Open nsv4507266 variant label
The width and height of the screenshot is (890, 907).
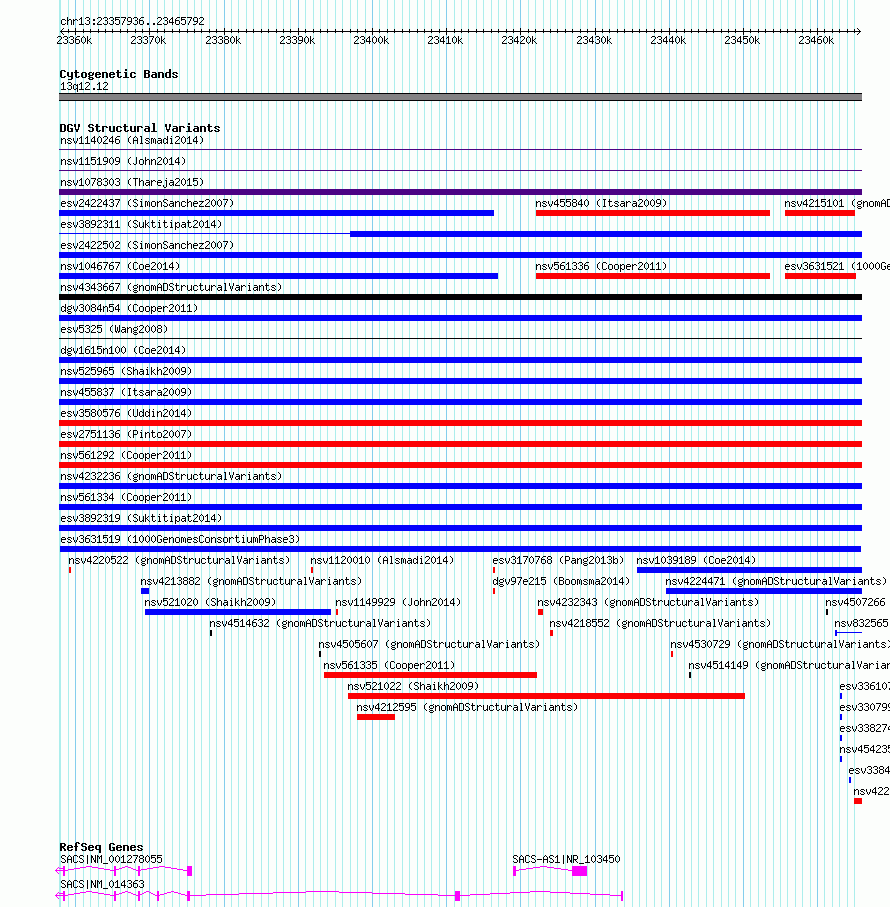(855, 602)
